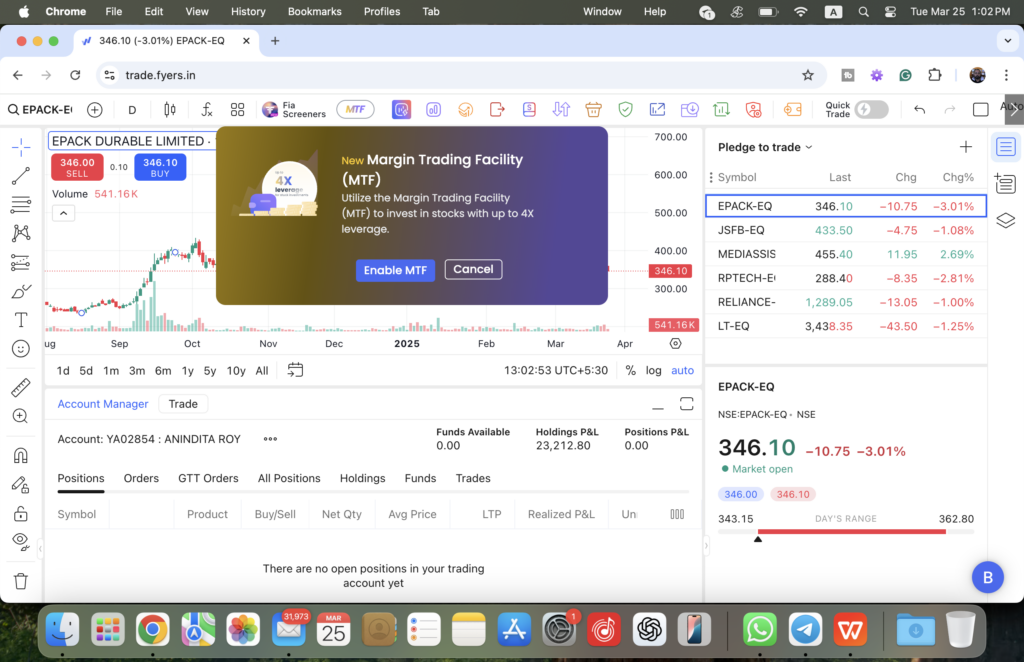Image resolution: width=1024 pixels, height=662 pixels.
Task: Select the pattern drawing tool
Action: (x=21, y=233)
